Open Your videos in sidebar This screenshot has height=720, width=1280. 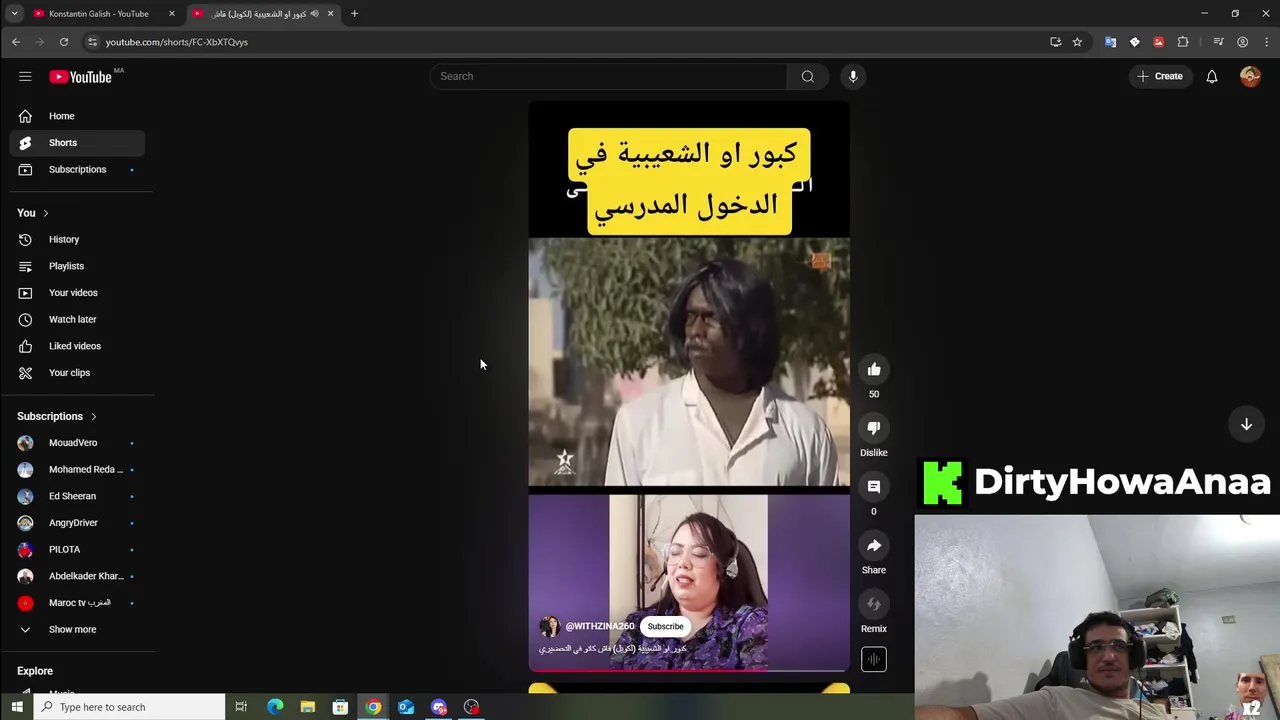77,293
